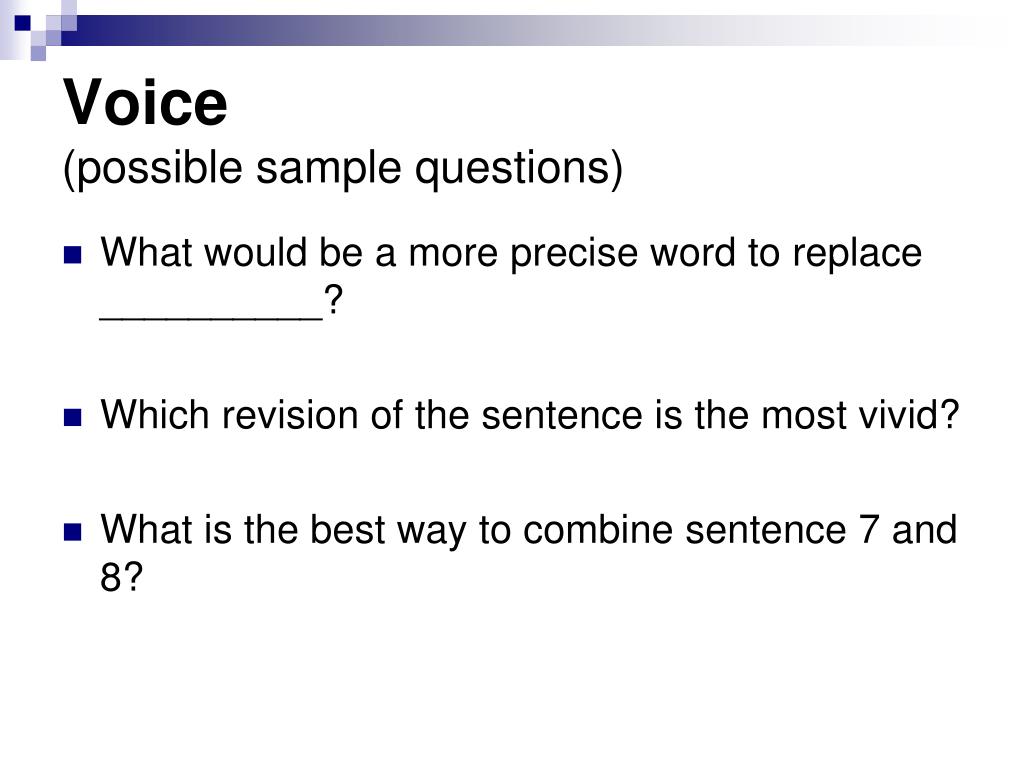Viewport: 1024px width, 768px height.
Task: Click the '(possible sample questions)' subtitle
Action: pyautogui.click(x=343, y=169)
